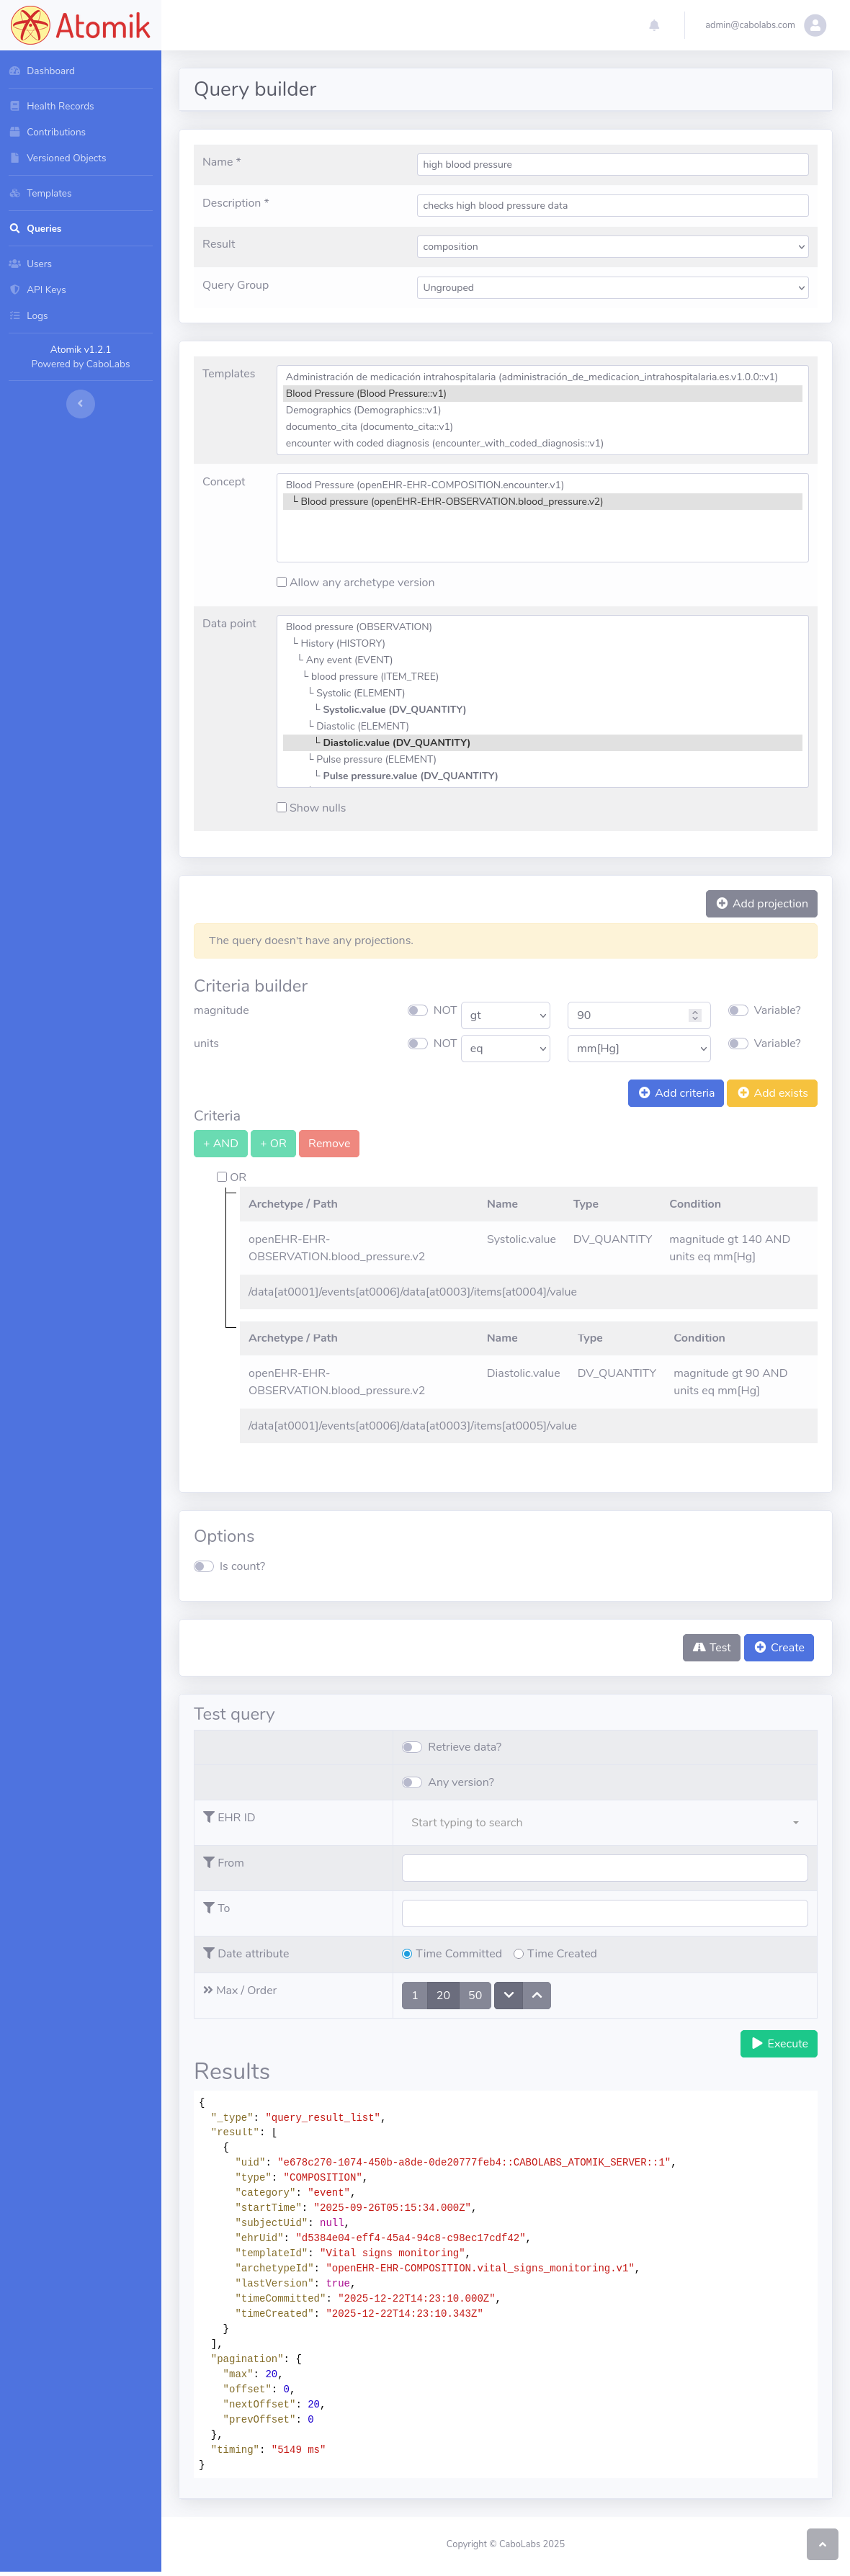Click the Add projection button
The image size is (850, 2576).
pyautogui.click(x=761, y=903)
